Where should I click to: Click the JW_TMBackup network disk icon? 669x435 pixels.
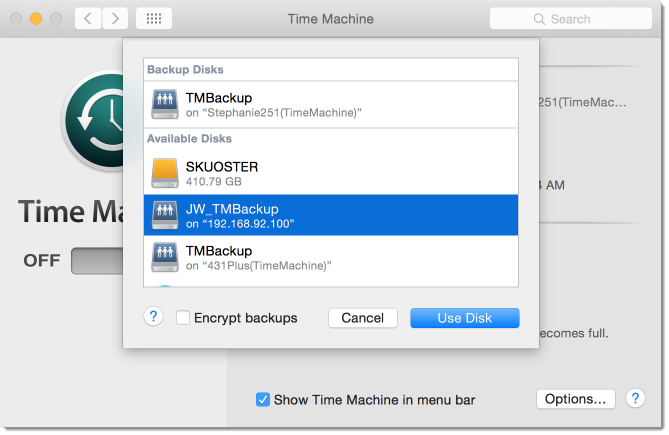[165, 216]
